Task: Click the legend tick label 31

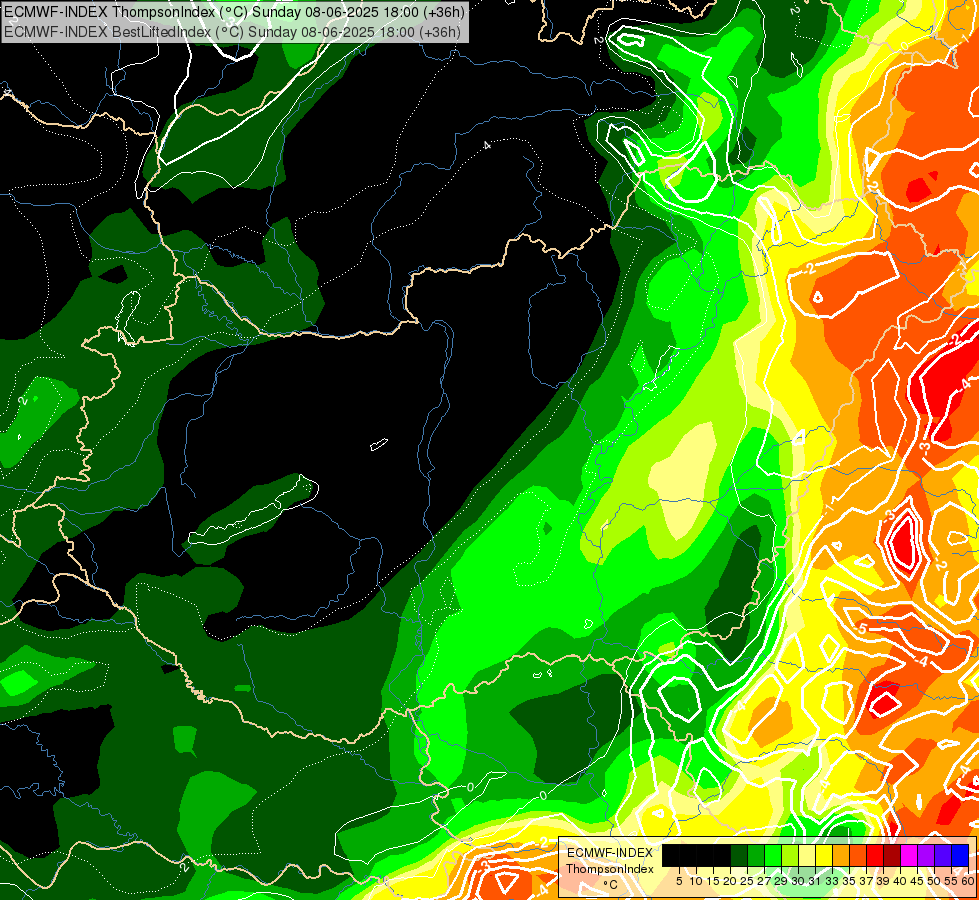Action: coord(815,881)
